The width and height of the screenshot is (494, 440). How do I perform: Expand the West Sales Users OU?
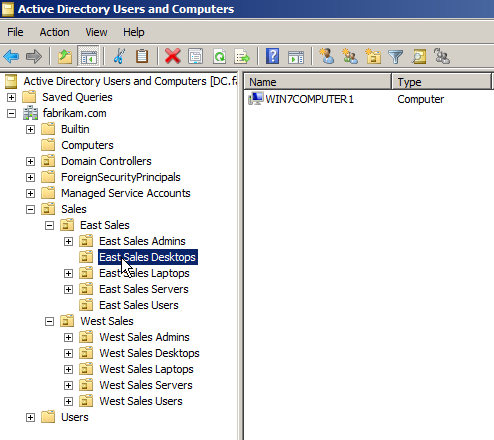click(68, 401)
